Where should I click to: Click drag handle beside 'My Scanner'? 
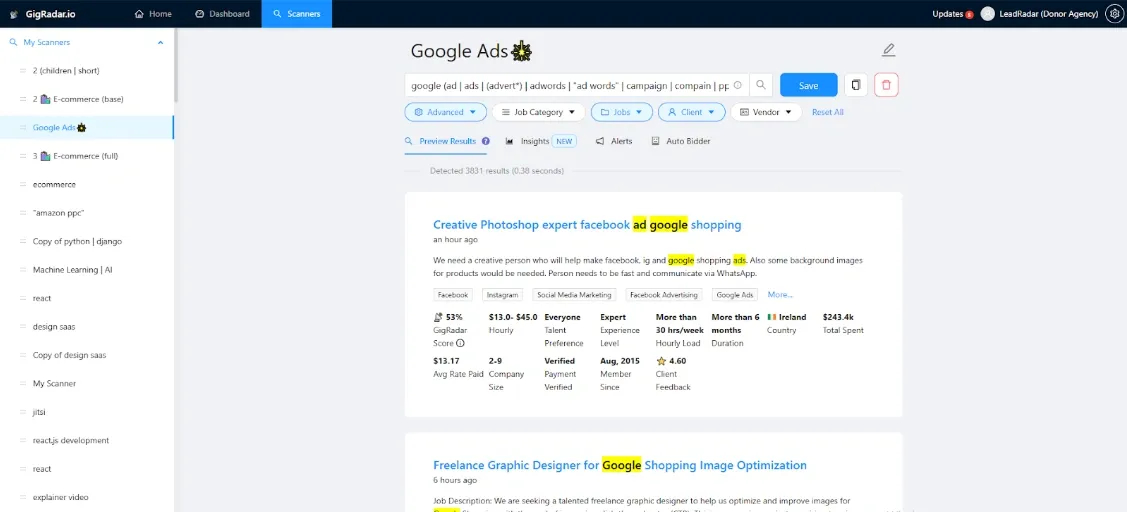pos(23,383)
